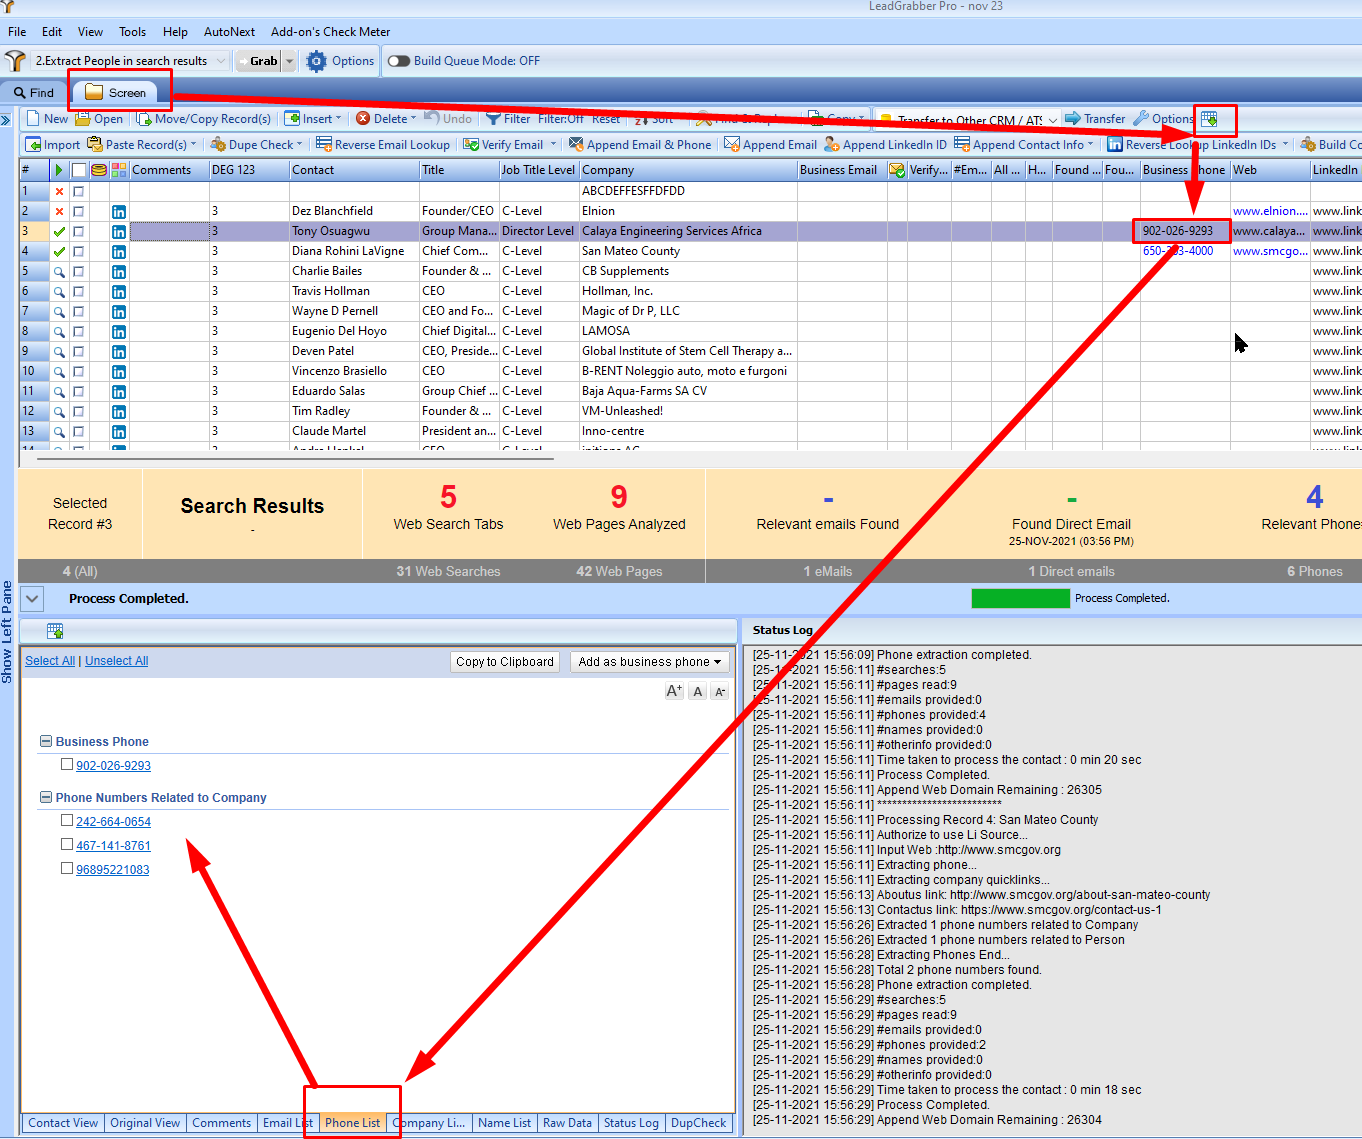The height and width of the screenshot is (1139, 1362).
Task: Click the grid export icon beside Options
Action: tap(1209, 119)
